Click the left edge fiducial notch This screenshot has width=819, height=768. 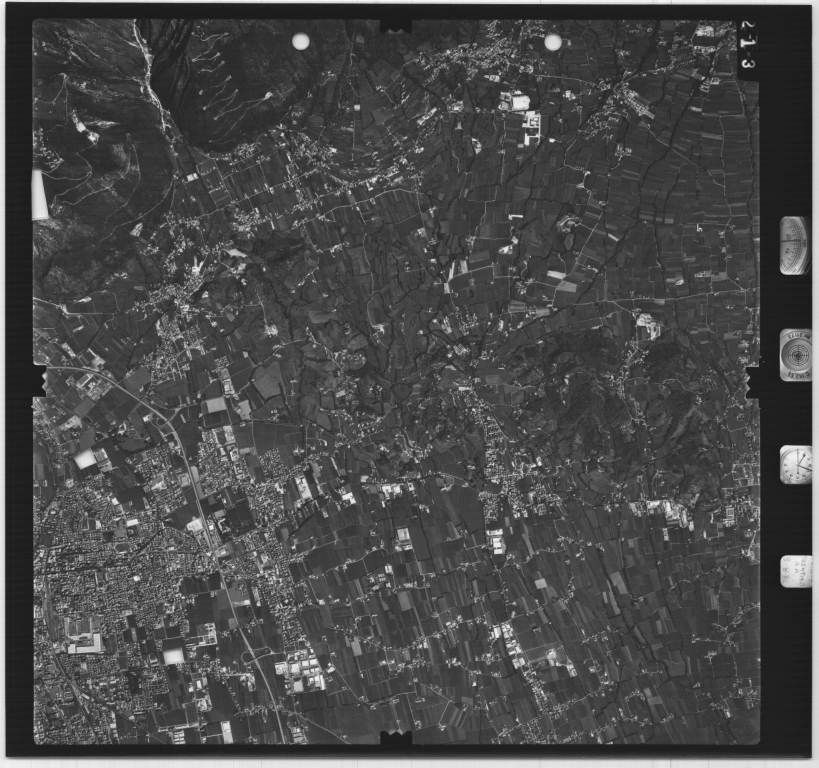(x=39, y=381)
